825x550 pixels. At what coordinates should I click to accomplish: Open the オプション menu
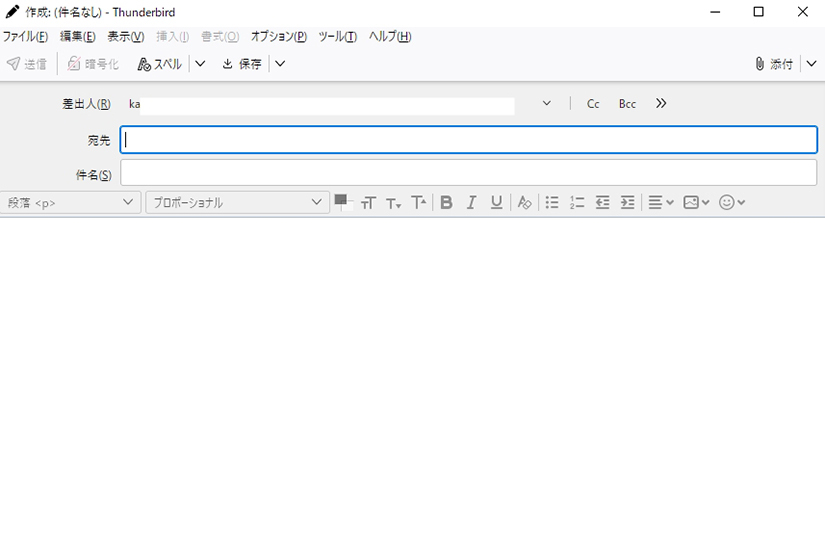(278, 37)
